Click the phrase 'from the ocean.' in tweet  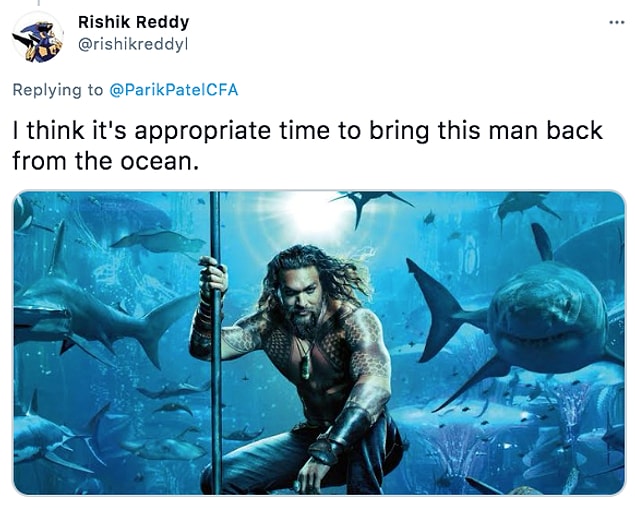point(106,161)
